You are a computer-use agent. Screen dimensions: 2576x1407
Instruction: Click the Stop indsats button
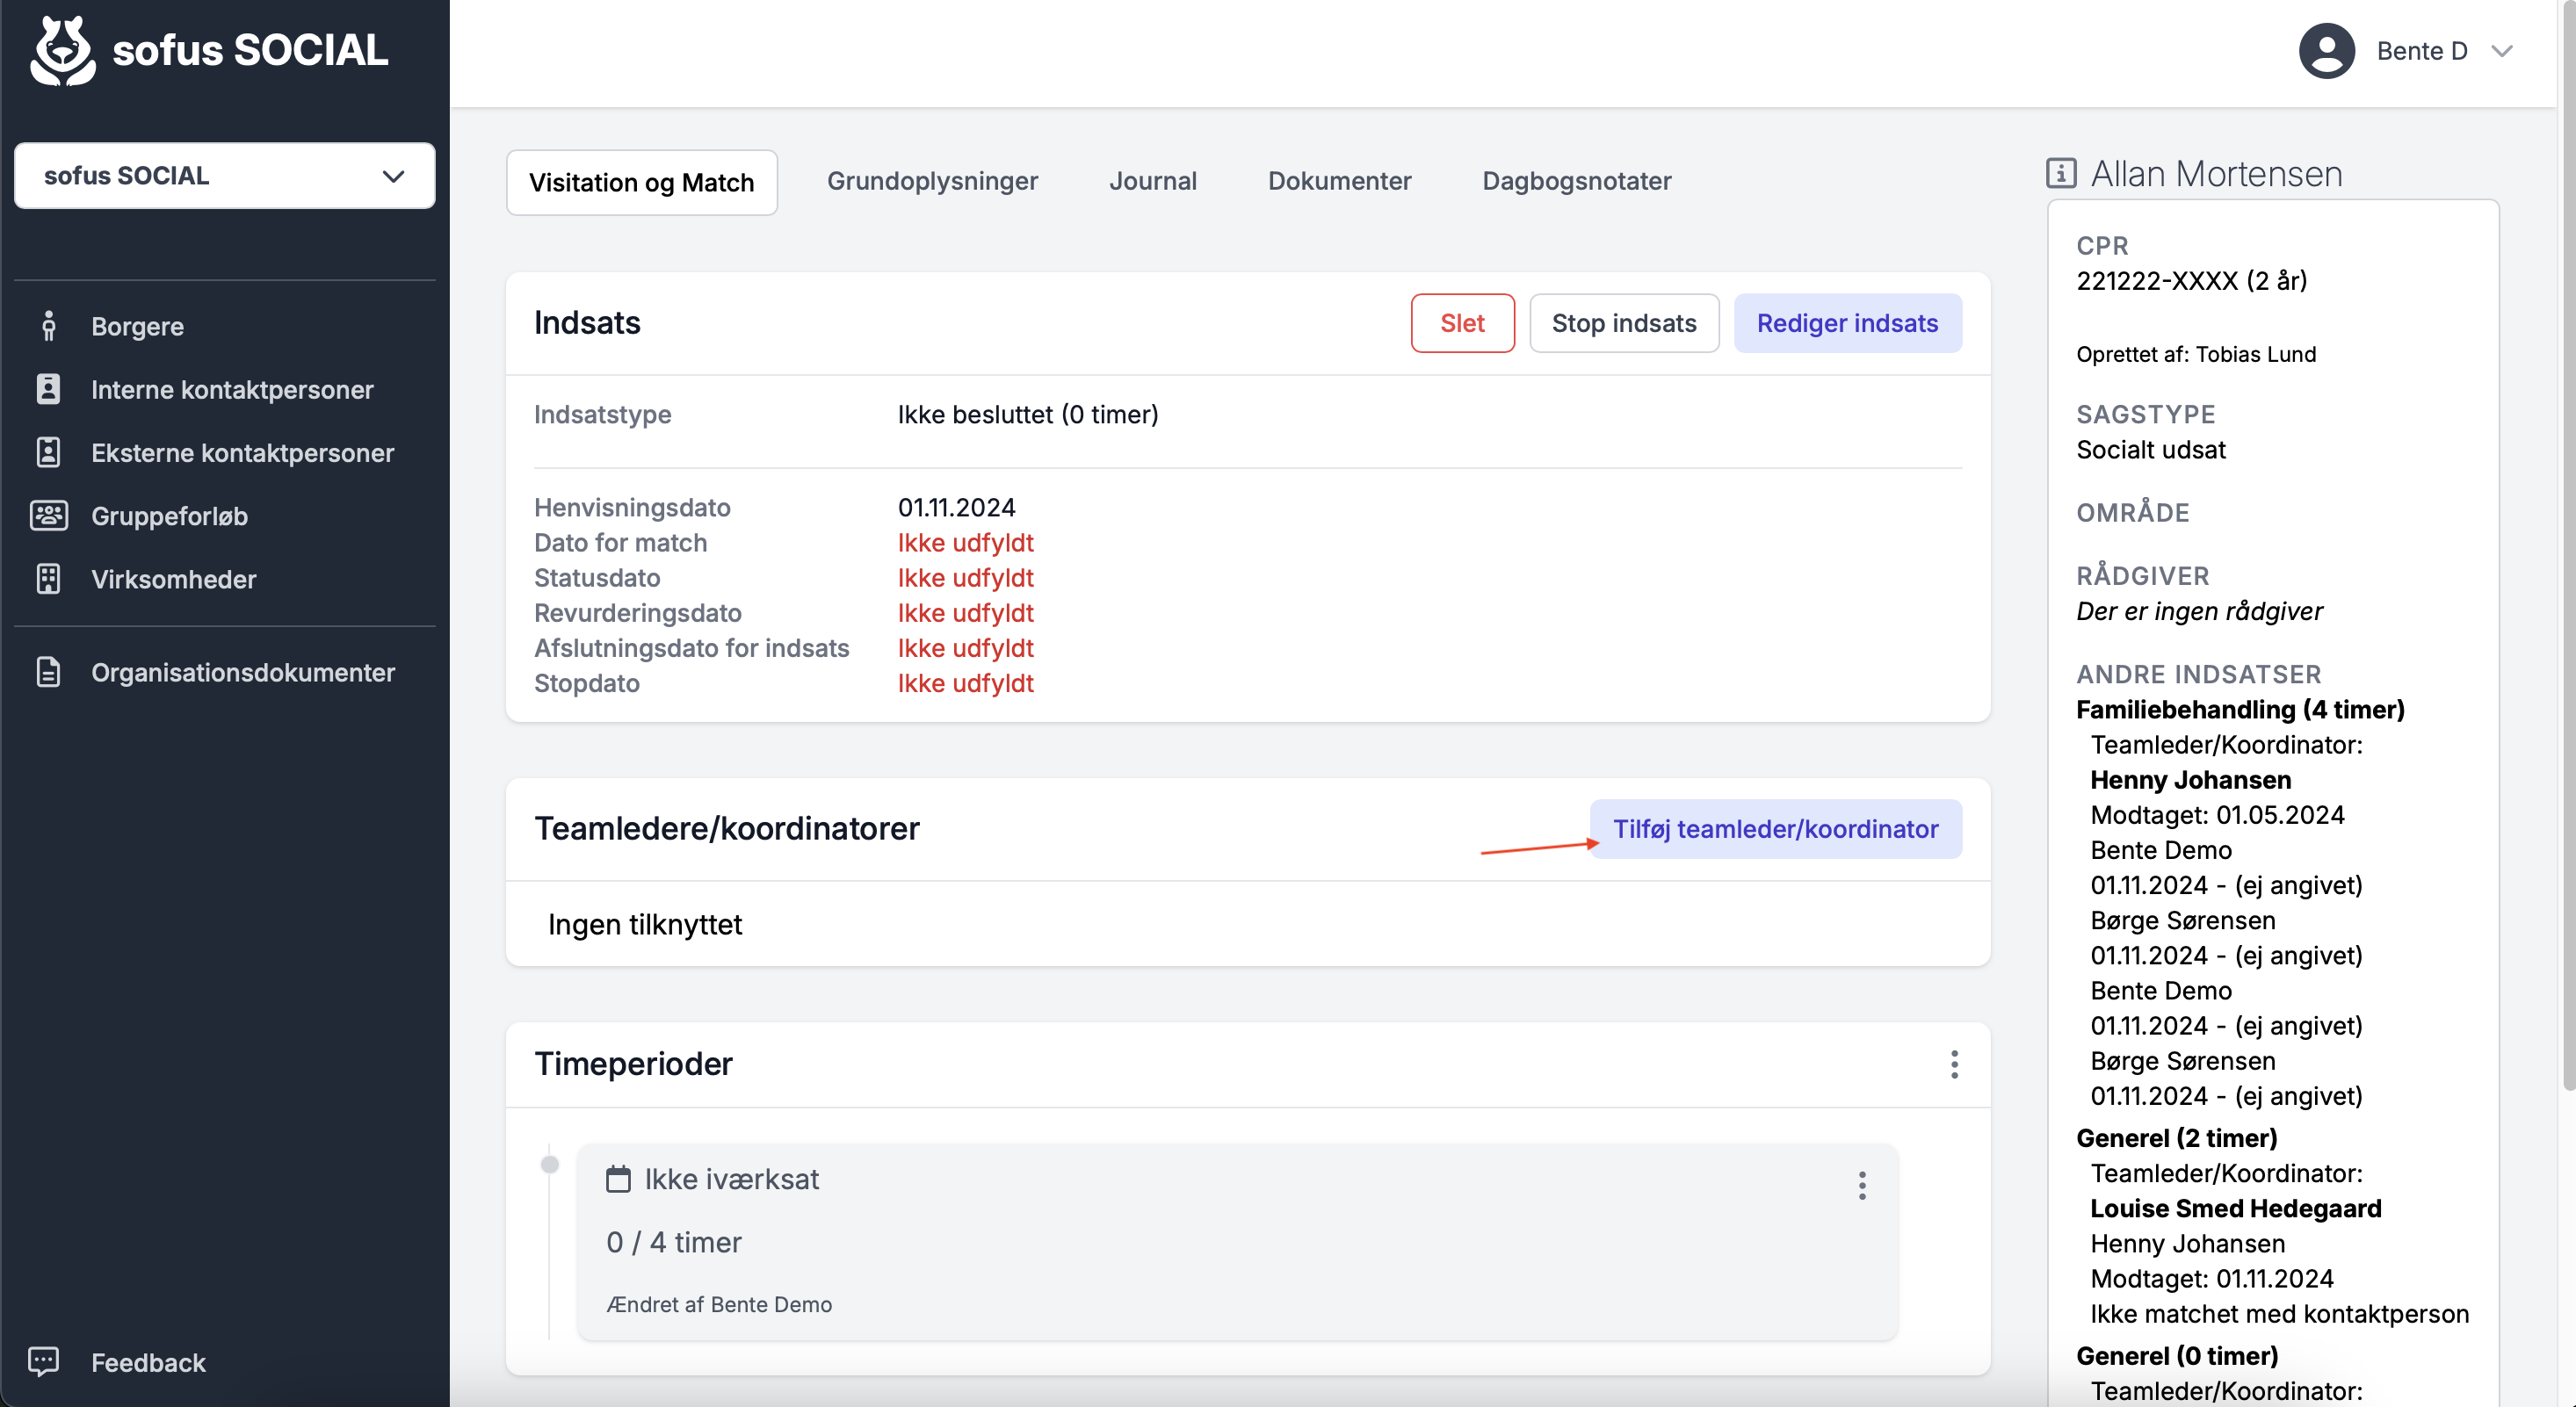click(1623, 323)
